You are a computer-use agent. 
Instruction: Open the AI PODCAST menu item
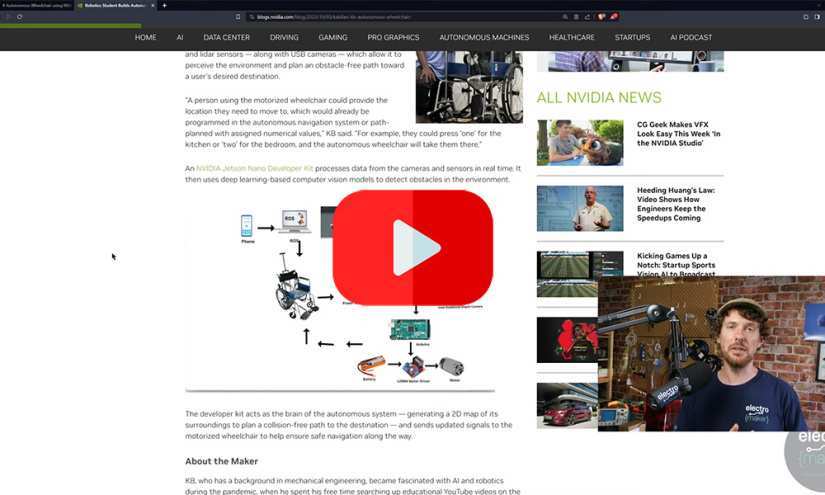click(691, 37)
